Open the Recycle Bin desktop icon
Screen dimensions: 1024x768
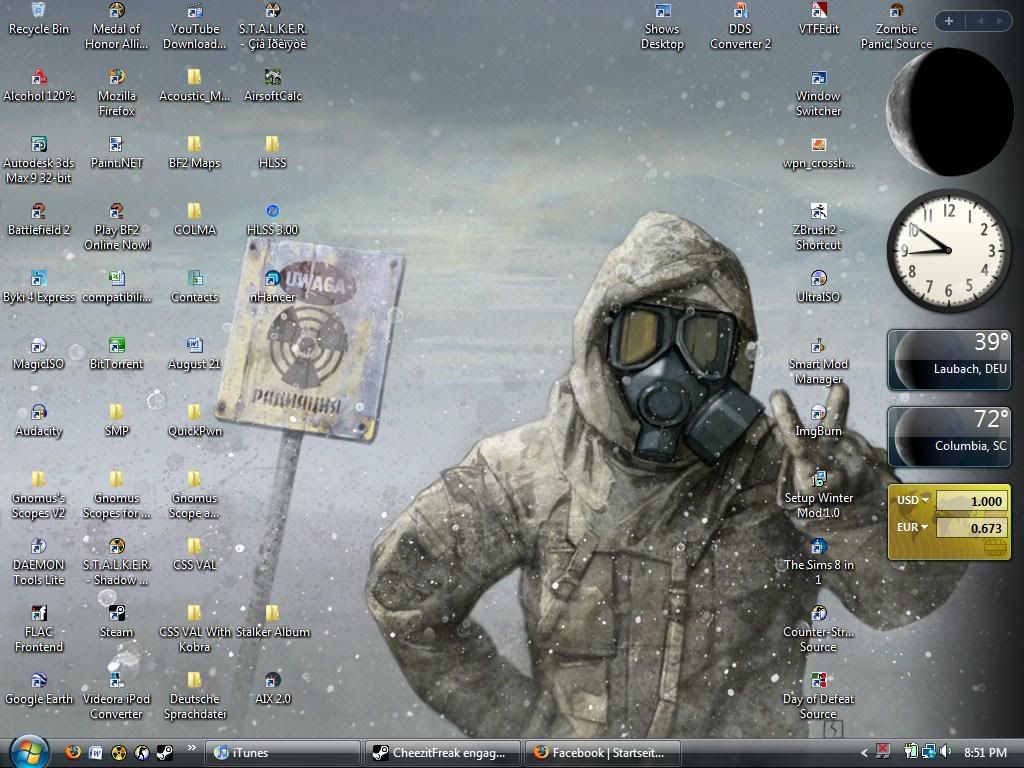click(x=39, y=19)
